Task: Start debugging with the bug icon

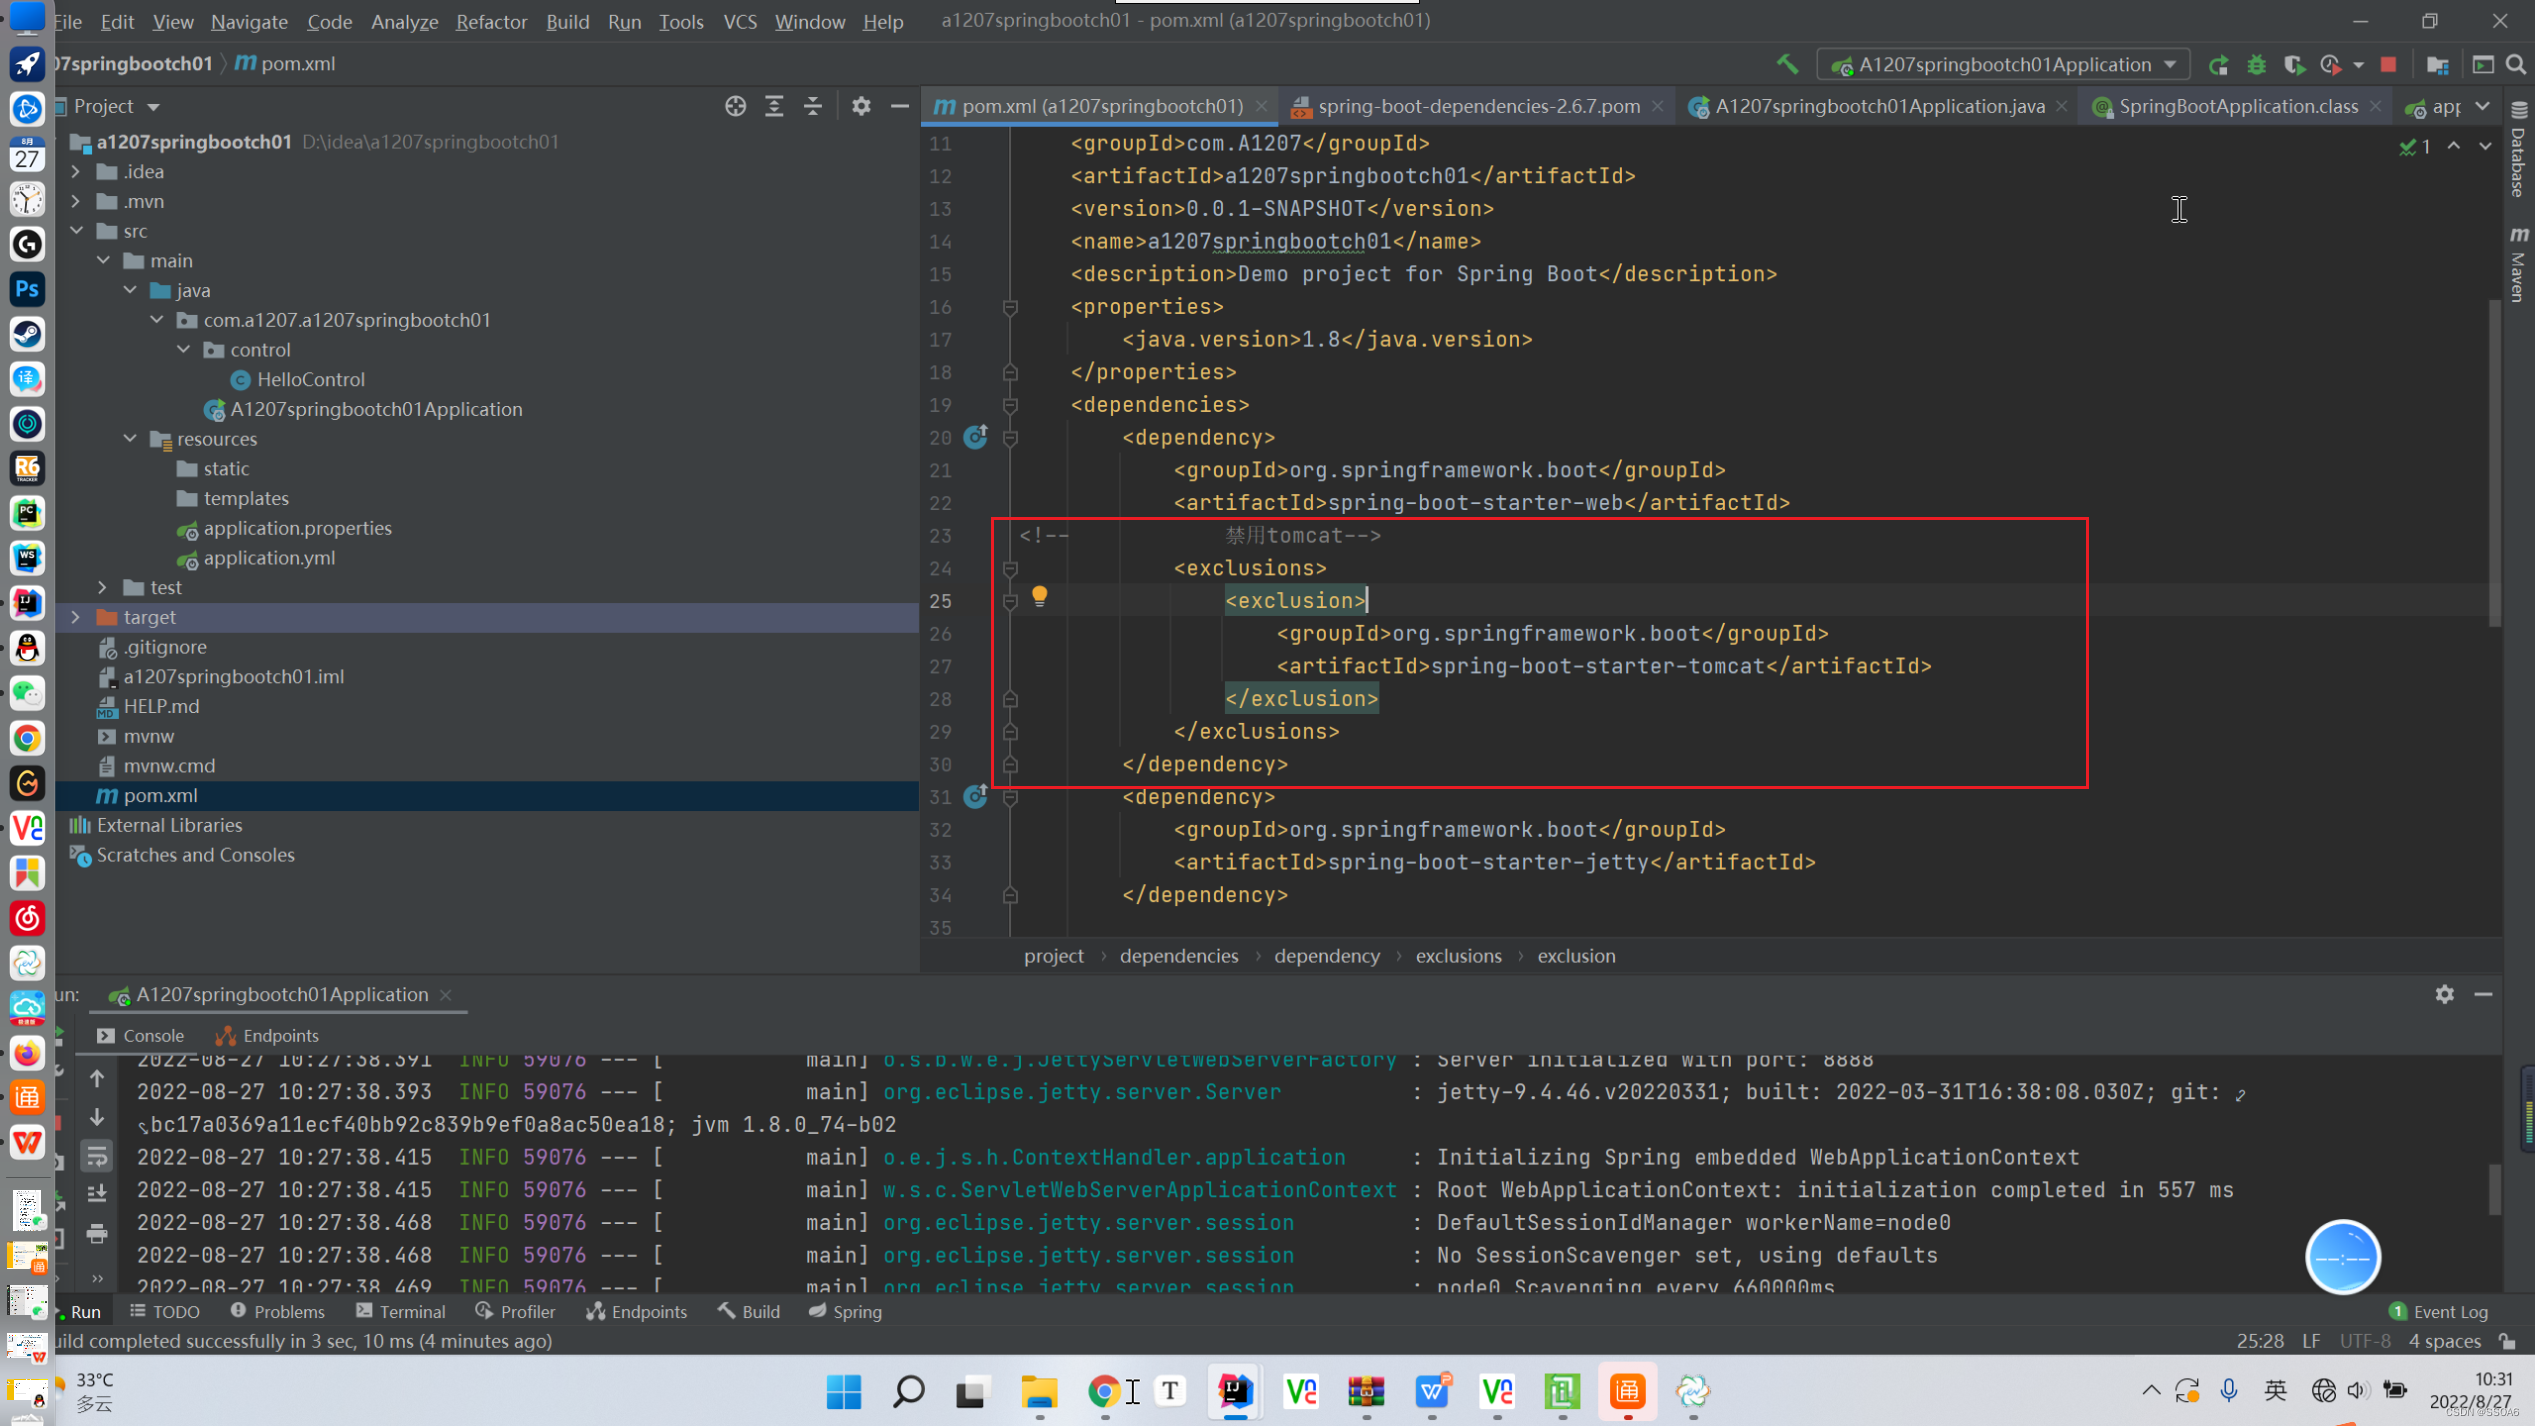Action: point(2256,65)
